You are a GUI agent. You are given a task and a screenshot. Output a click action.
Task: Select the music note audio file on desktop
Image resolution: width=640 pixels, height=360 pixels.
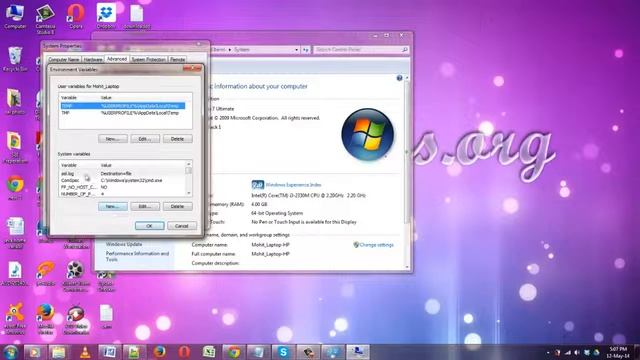pyautogui.click(x=15, y=273)
